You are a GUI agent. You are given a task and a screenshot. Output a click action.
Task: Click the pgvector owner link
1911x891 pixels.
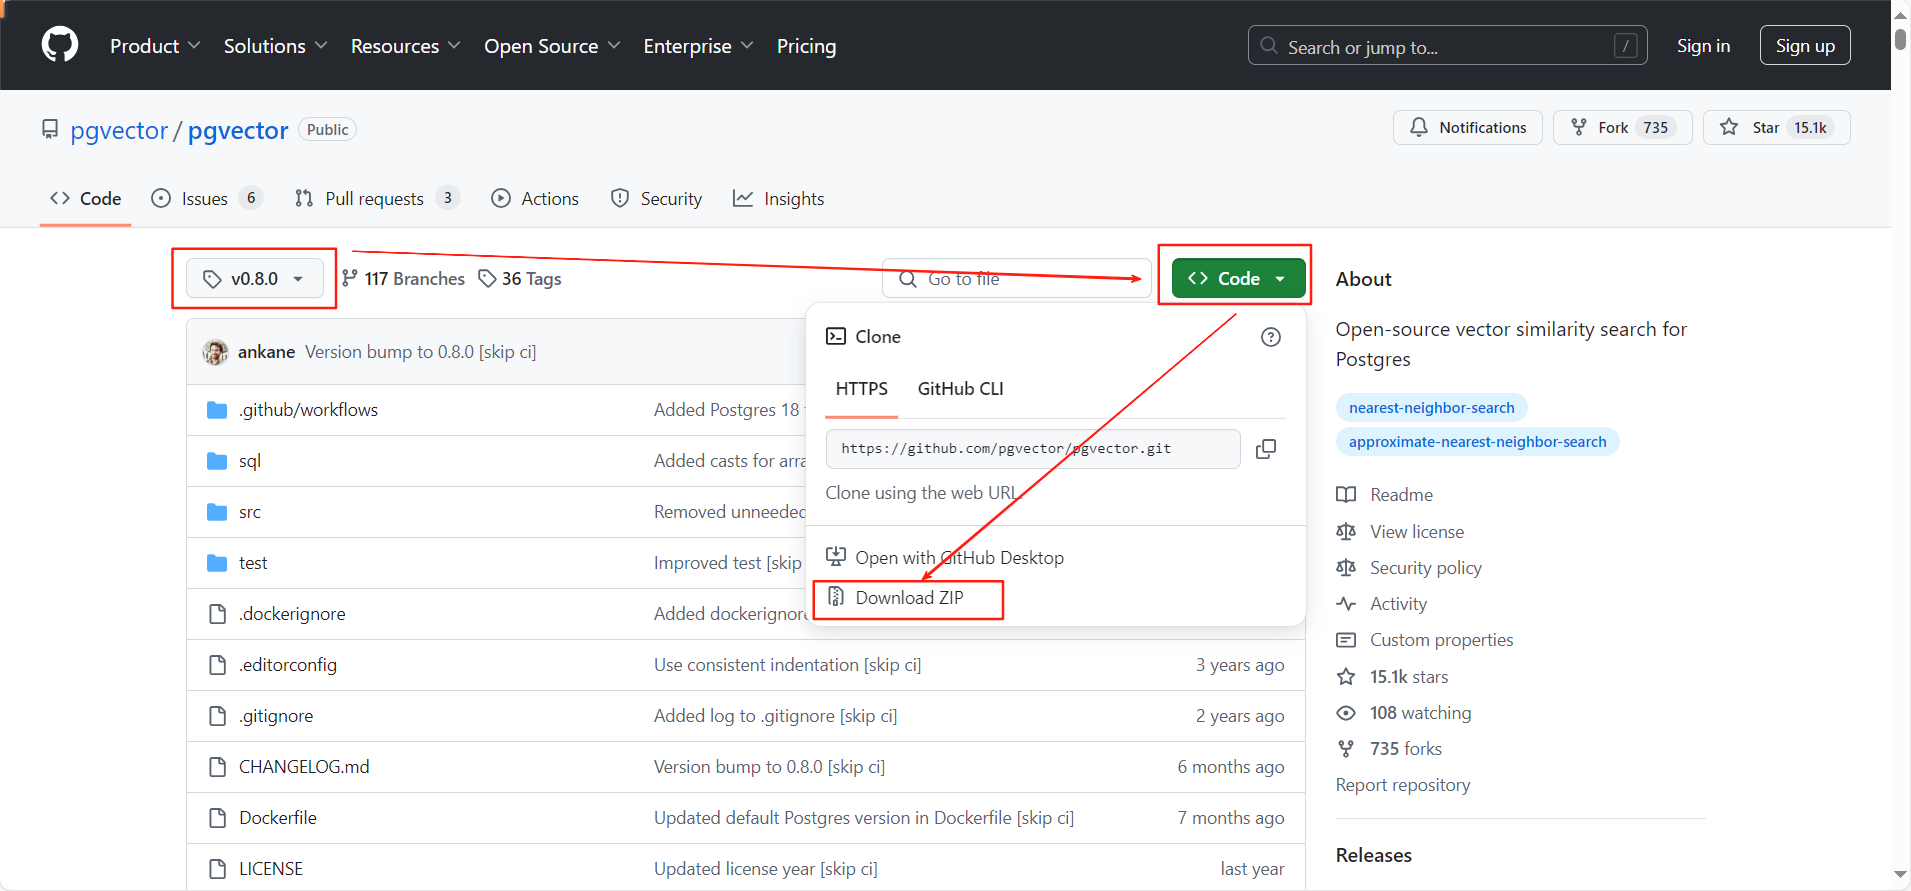[119, 131]
